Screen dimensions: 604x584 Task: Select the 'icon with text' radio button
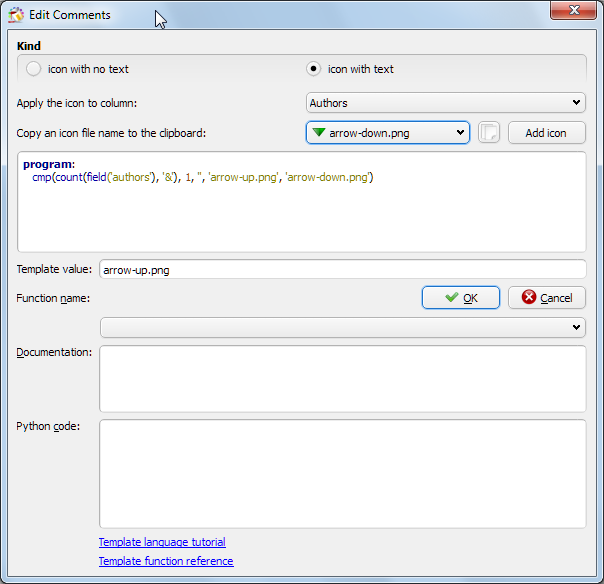pos(314,69)
